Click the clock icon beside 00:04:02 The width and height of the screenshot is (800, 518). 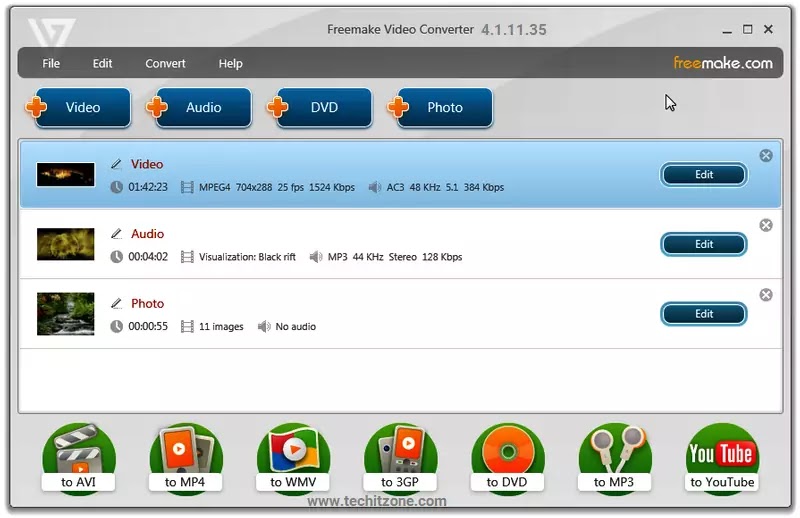[117, 257]
